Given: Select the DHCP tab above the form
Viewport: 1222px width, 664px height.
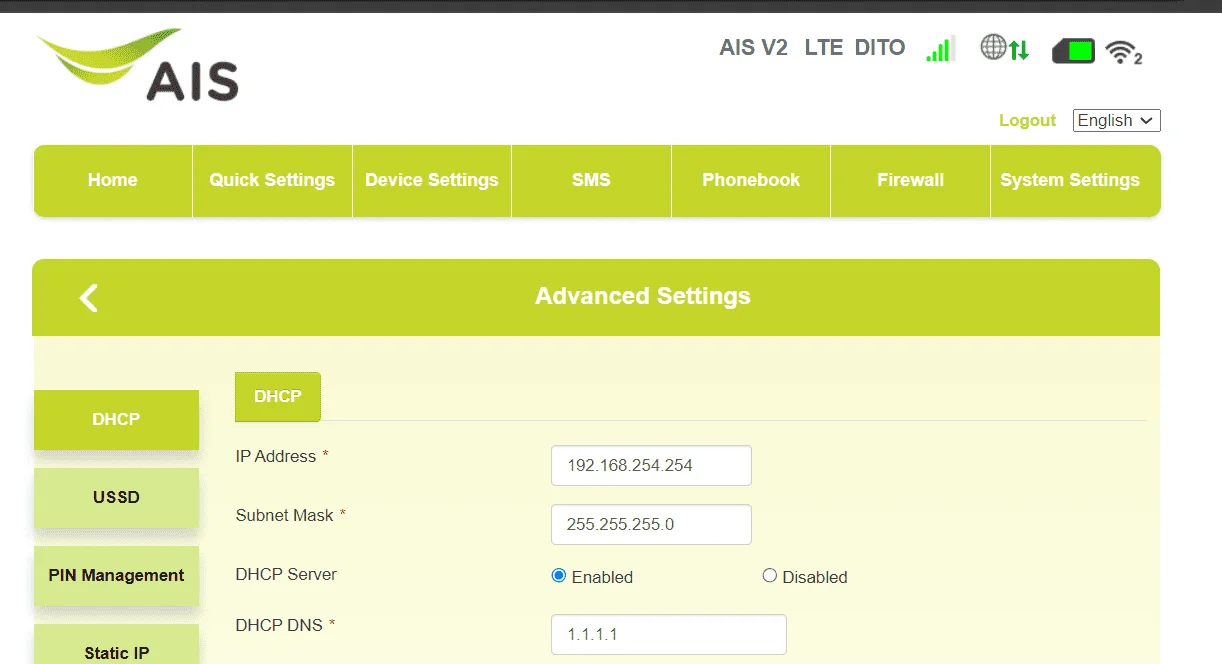Looking at the screenshot, I should [x=278, y=397].
